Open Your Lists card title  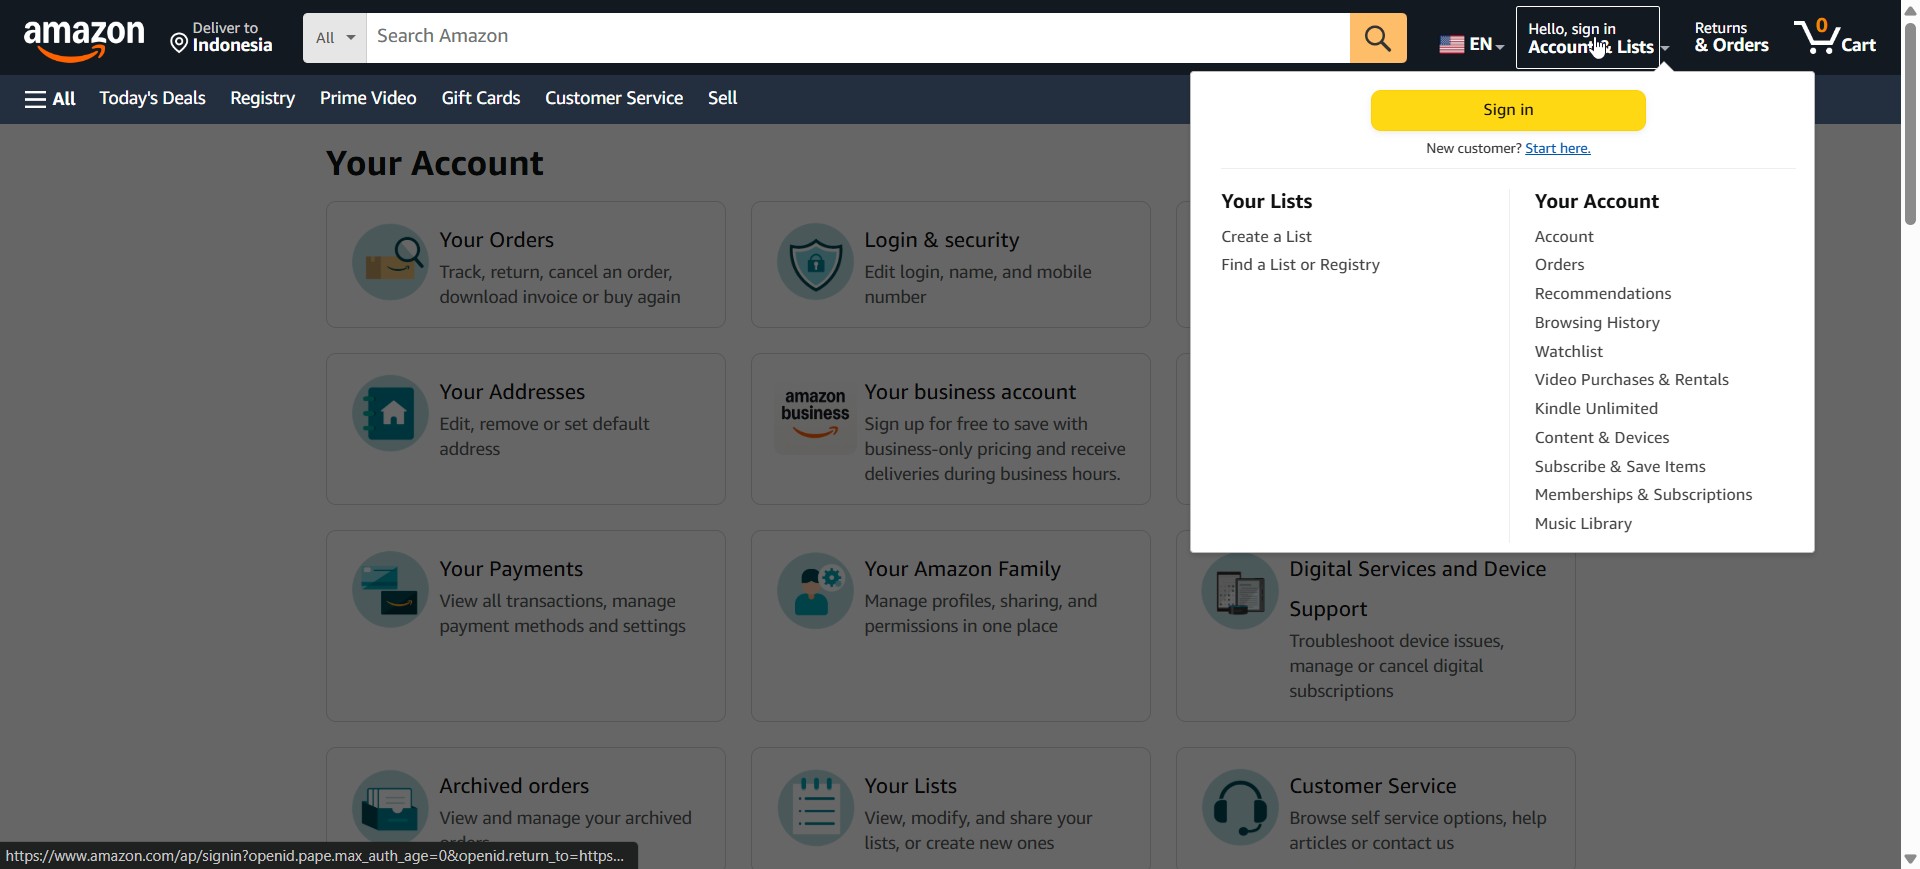[x=910, y=786]
